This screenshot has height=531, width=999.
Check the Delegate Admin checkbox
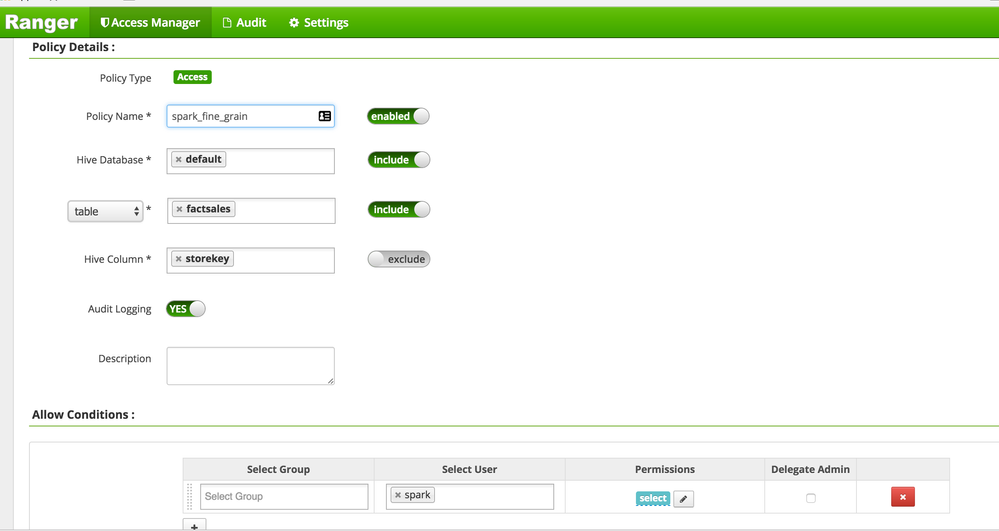(x=810, y=498)
